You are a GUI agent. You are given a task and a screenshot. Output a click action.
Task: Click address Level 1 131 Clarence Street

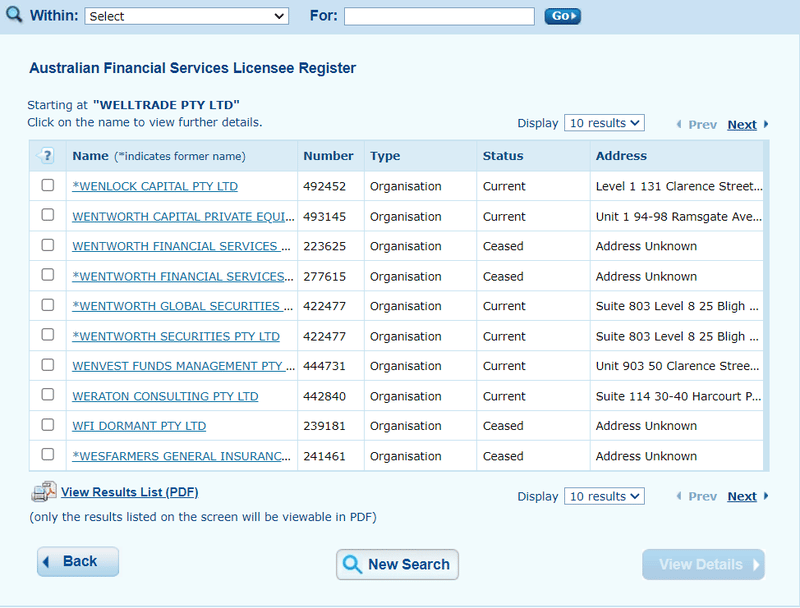tap(679, 186)
